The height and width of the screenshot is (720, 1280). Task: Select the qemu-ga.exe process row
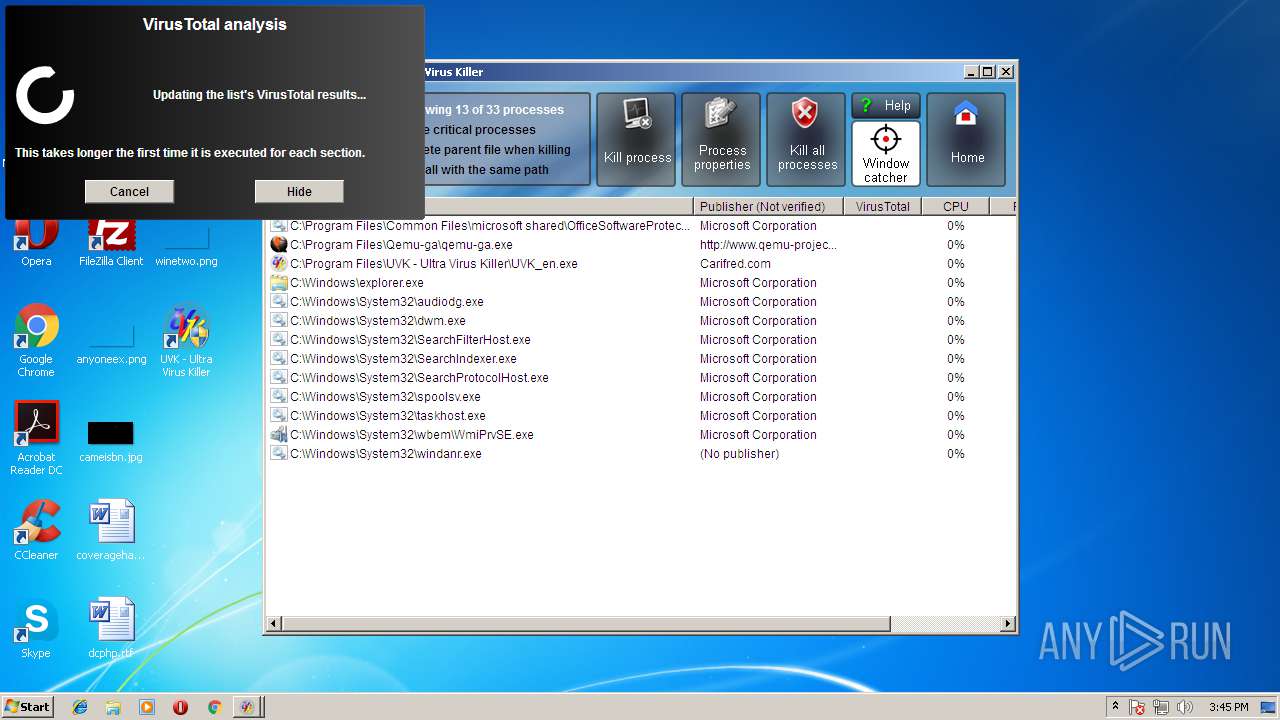coord(640,245)
